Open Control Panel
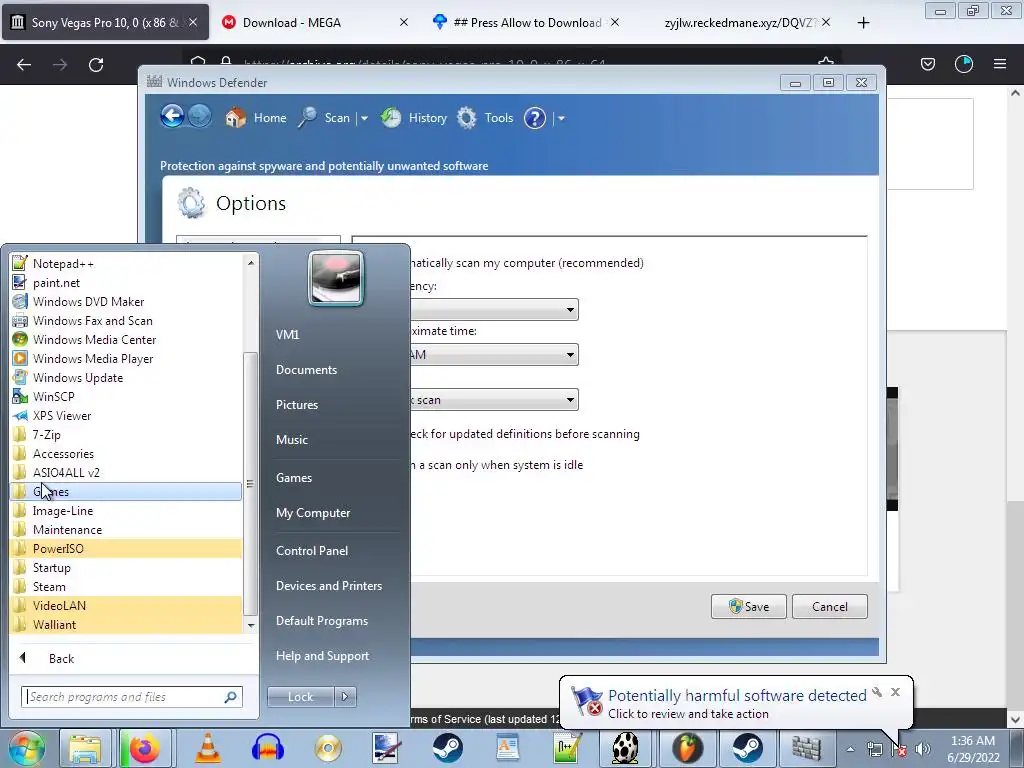Screen dimensions: 1024x768 click(312, 551)
